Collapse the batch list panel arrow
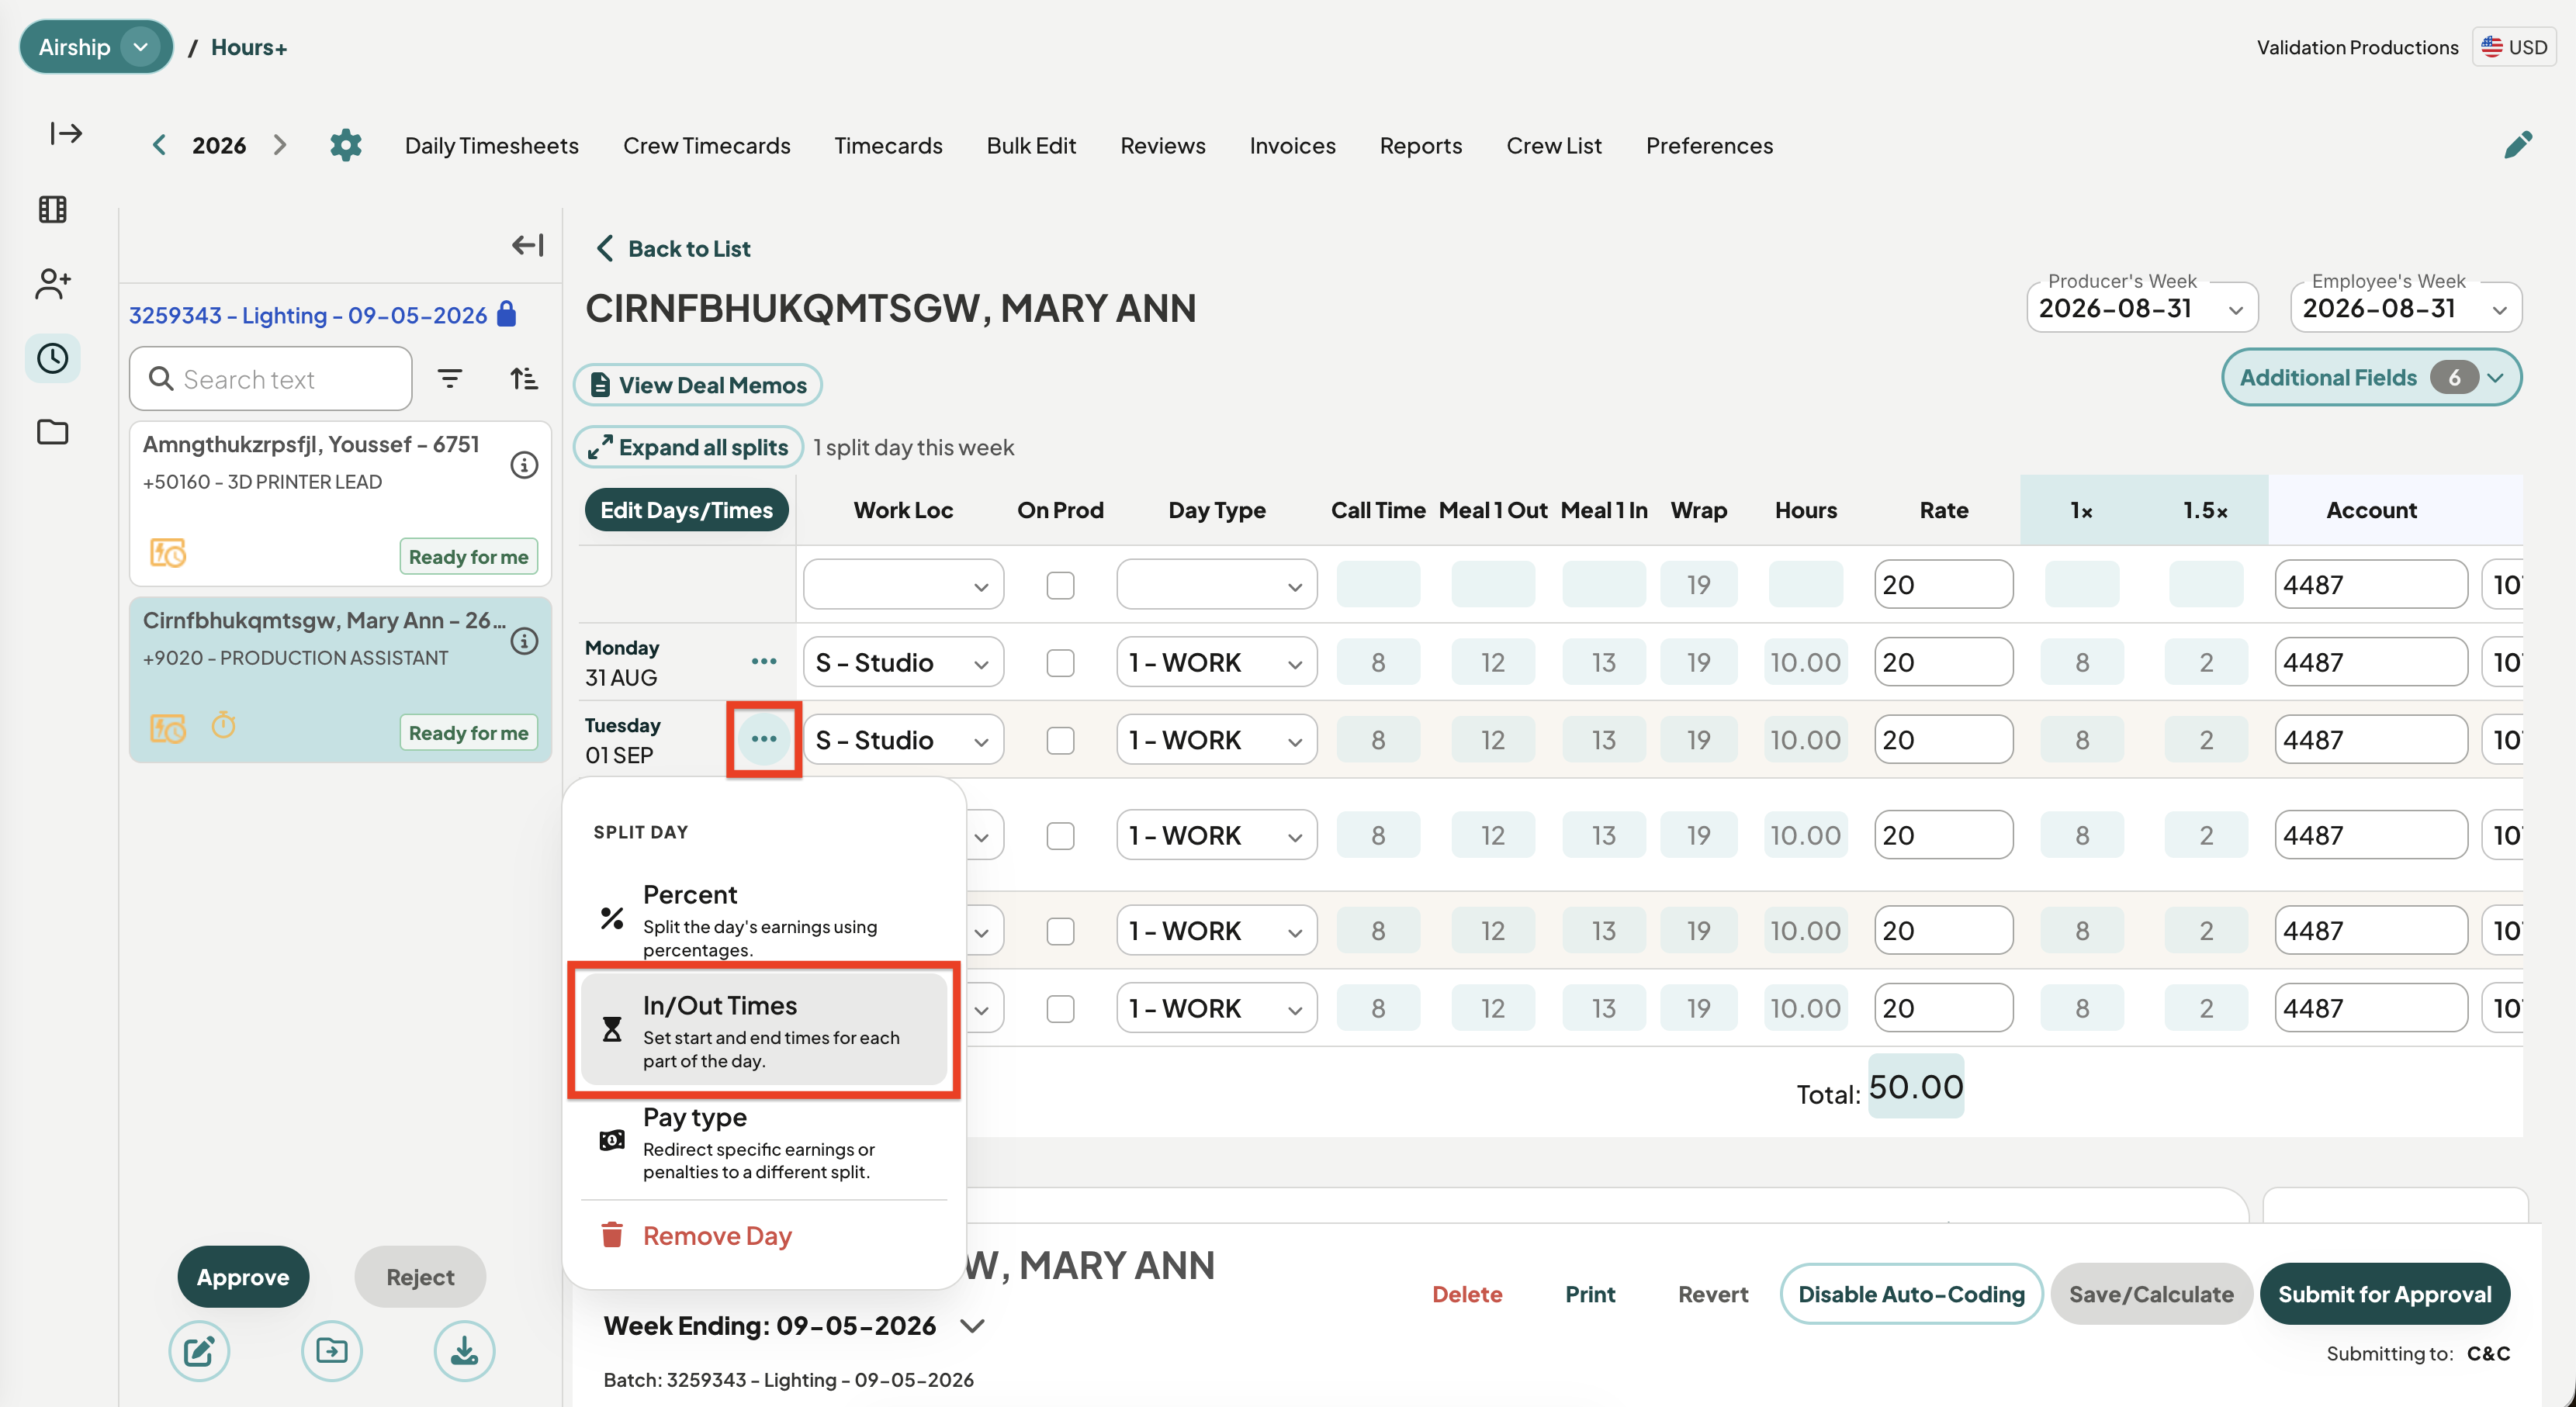The width and height of the screenshot is (2576, 1407). (x=528, y=245)
